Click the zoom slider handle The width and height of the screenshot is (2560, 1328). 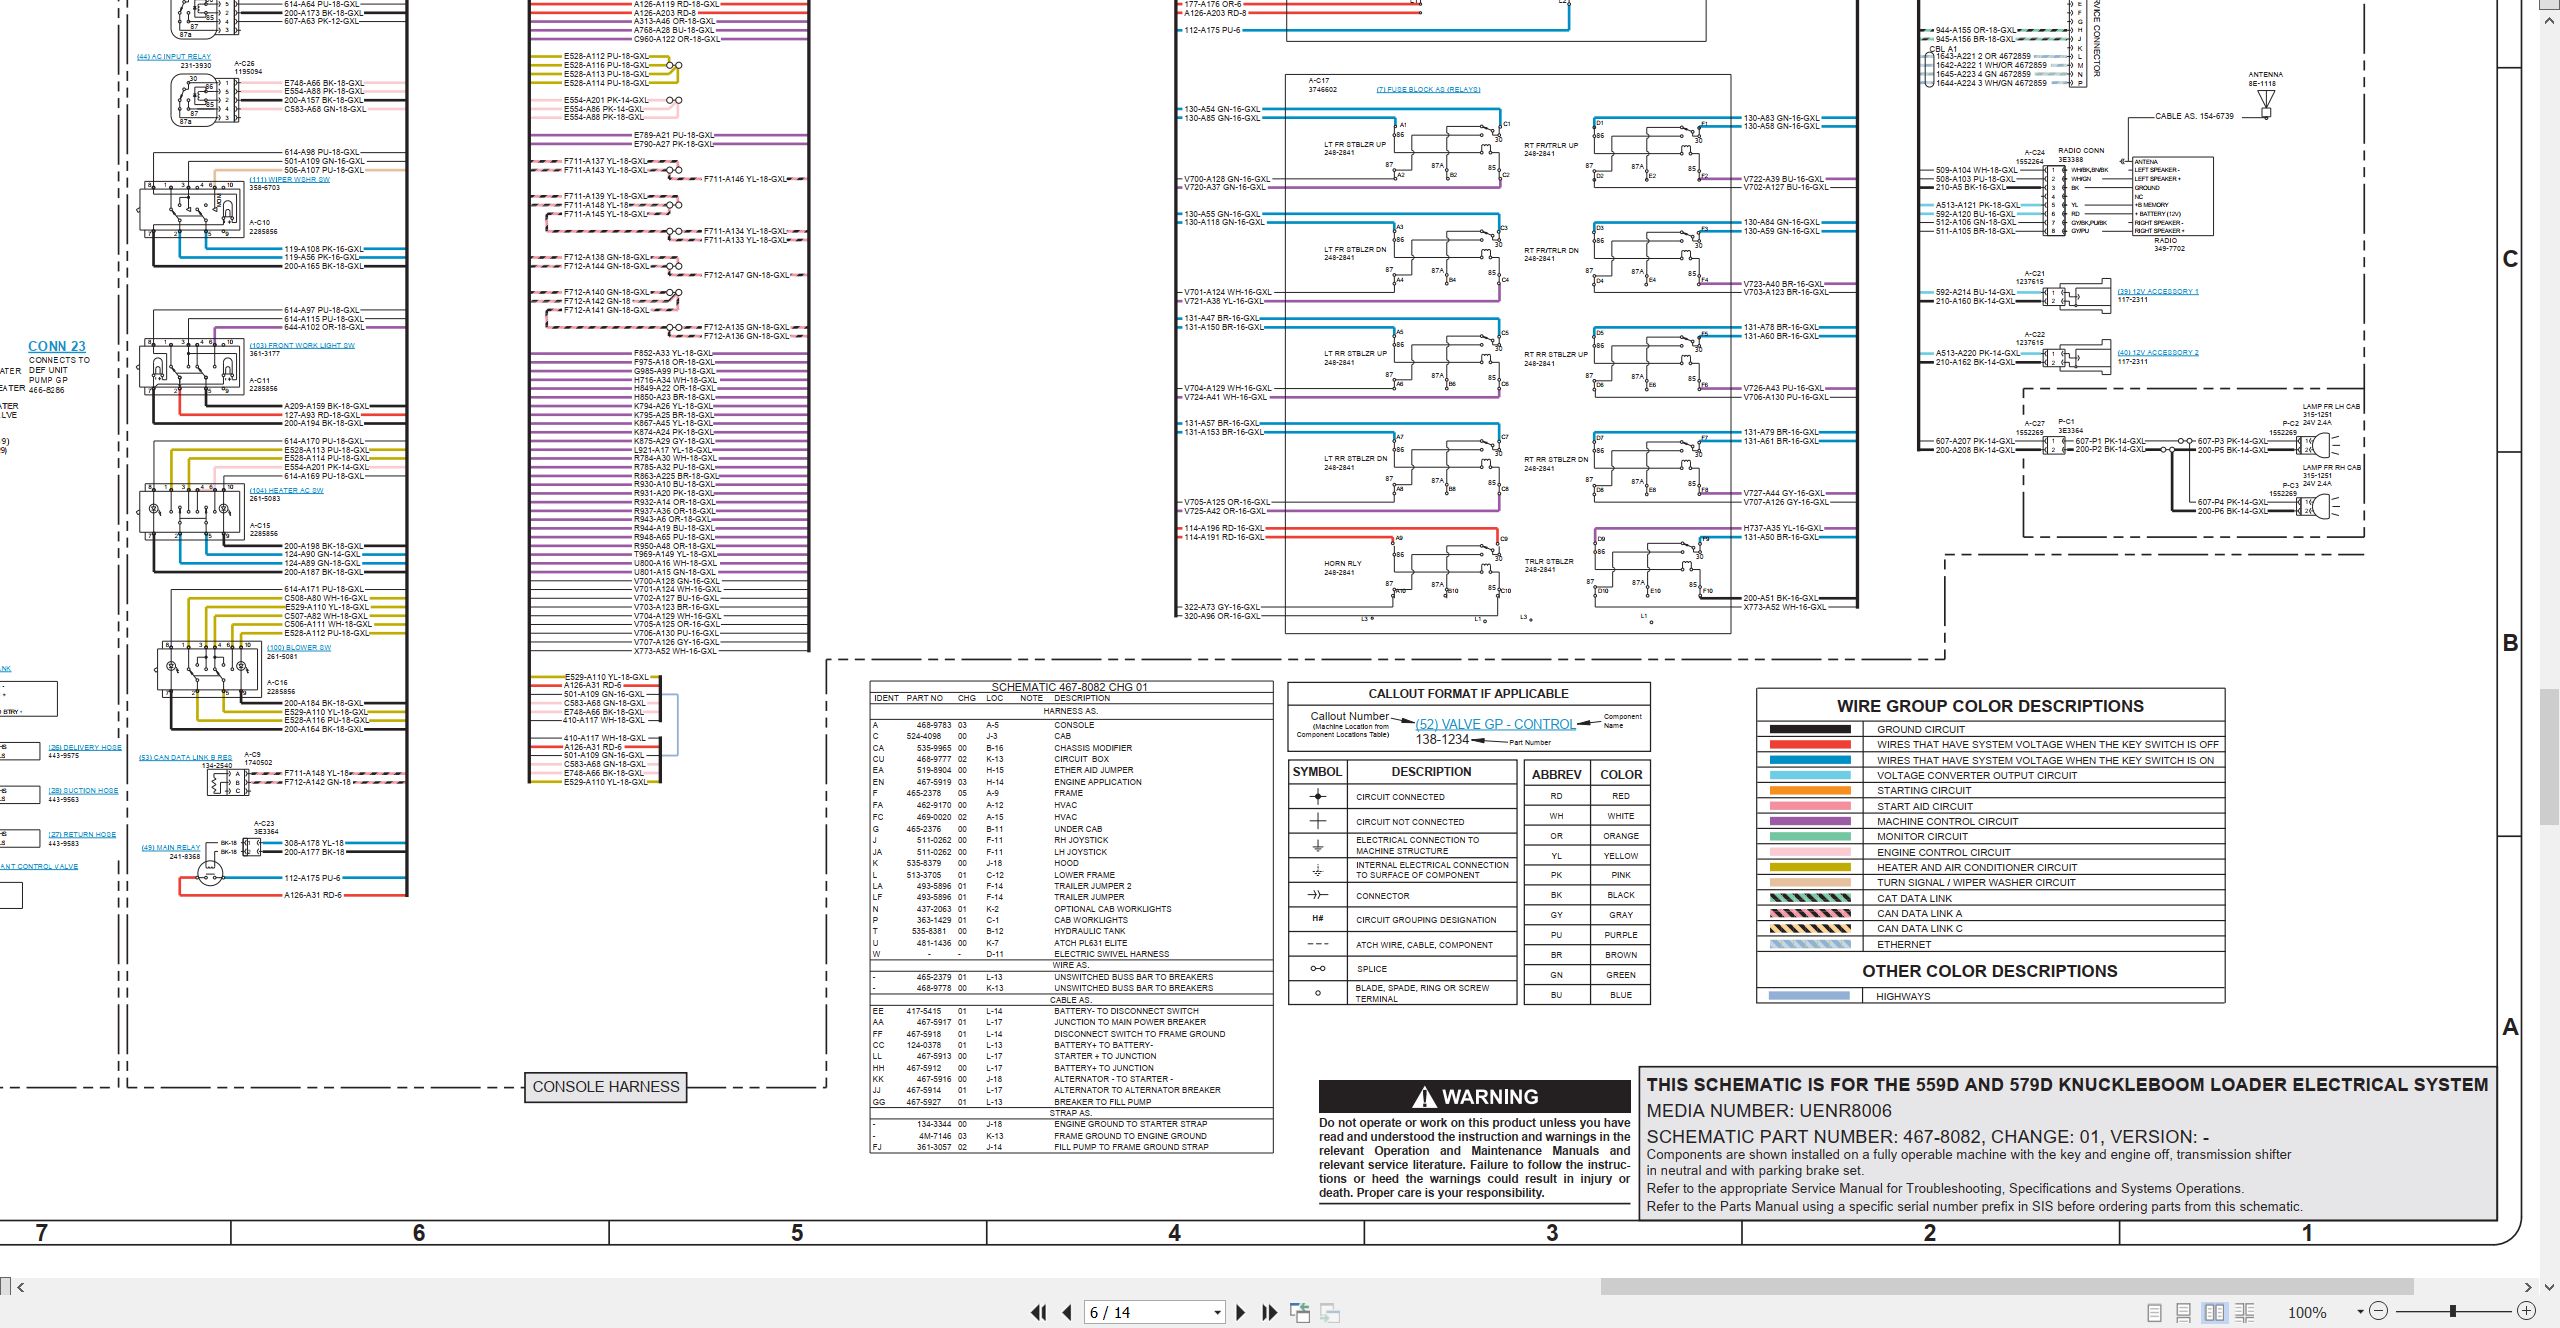[2452, 1311]
